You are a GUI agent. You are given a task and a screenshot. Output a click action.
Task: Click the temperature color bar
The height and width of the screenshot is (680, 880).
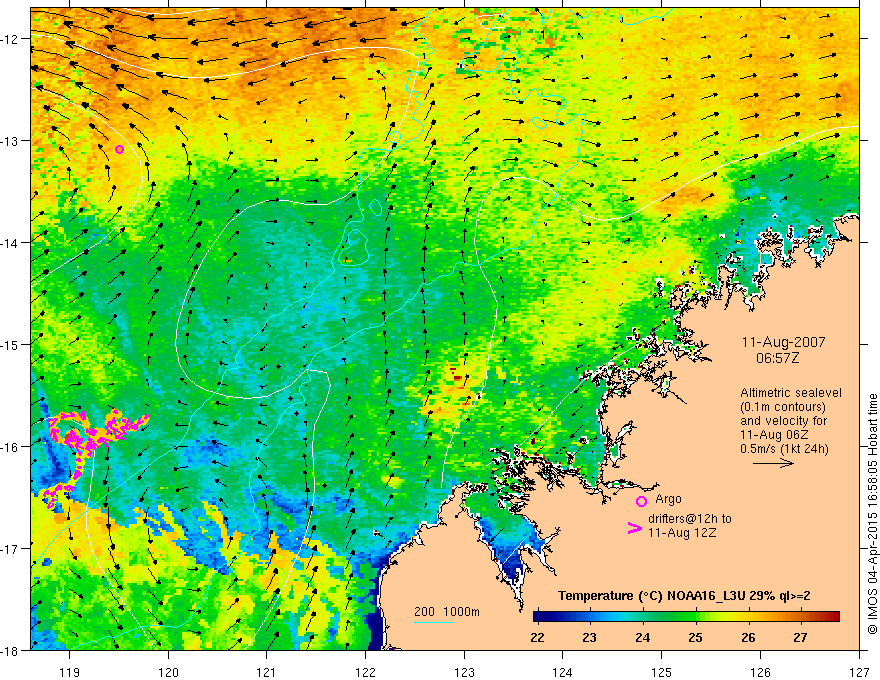click(686, 616)
